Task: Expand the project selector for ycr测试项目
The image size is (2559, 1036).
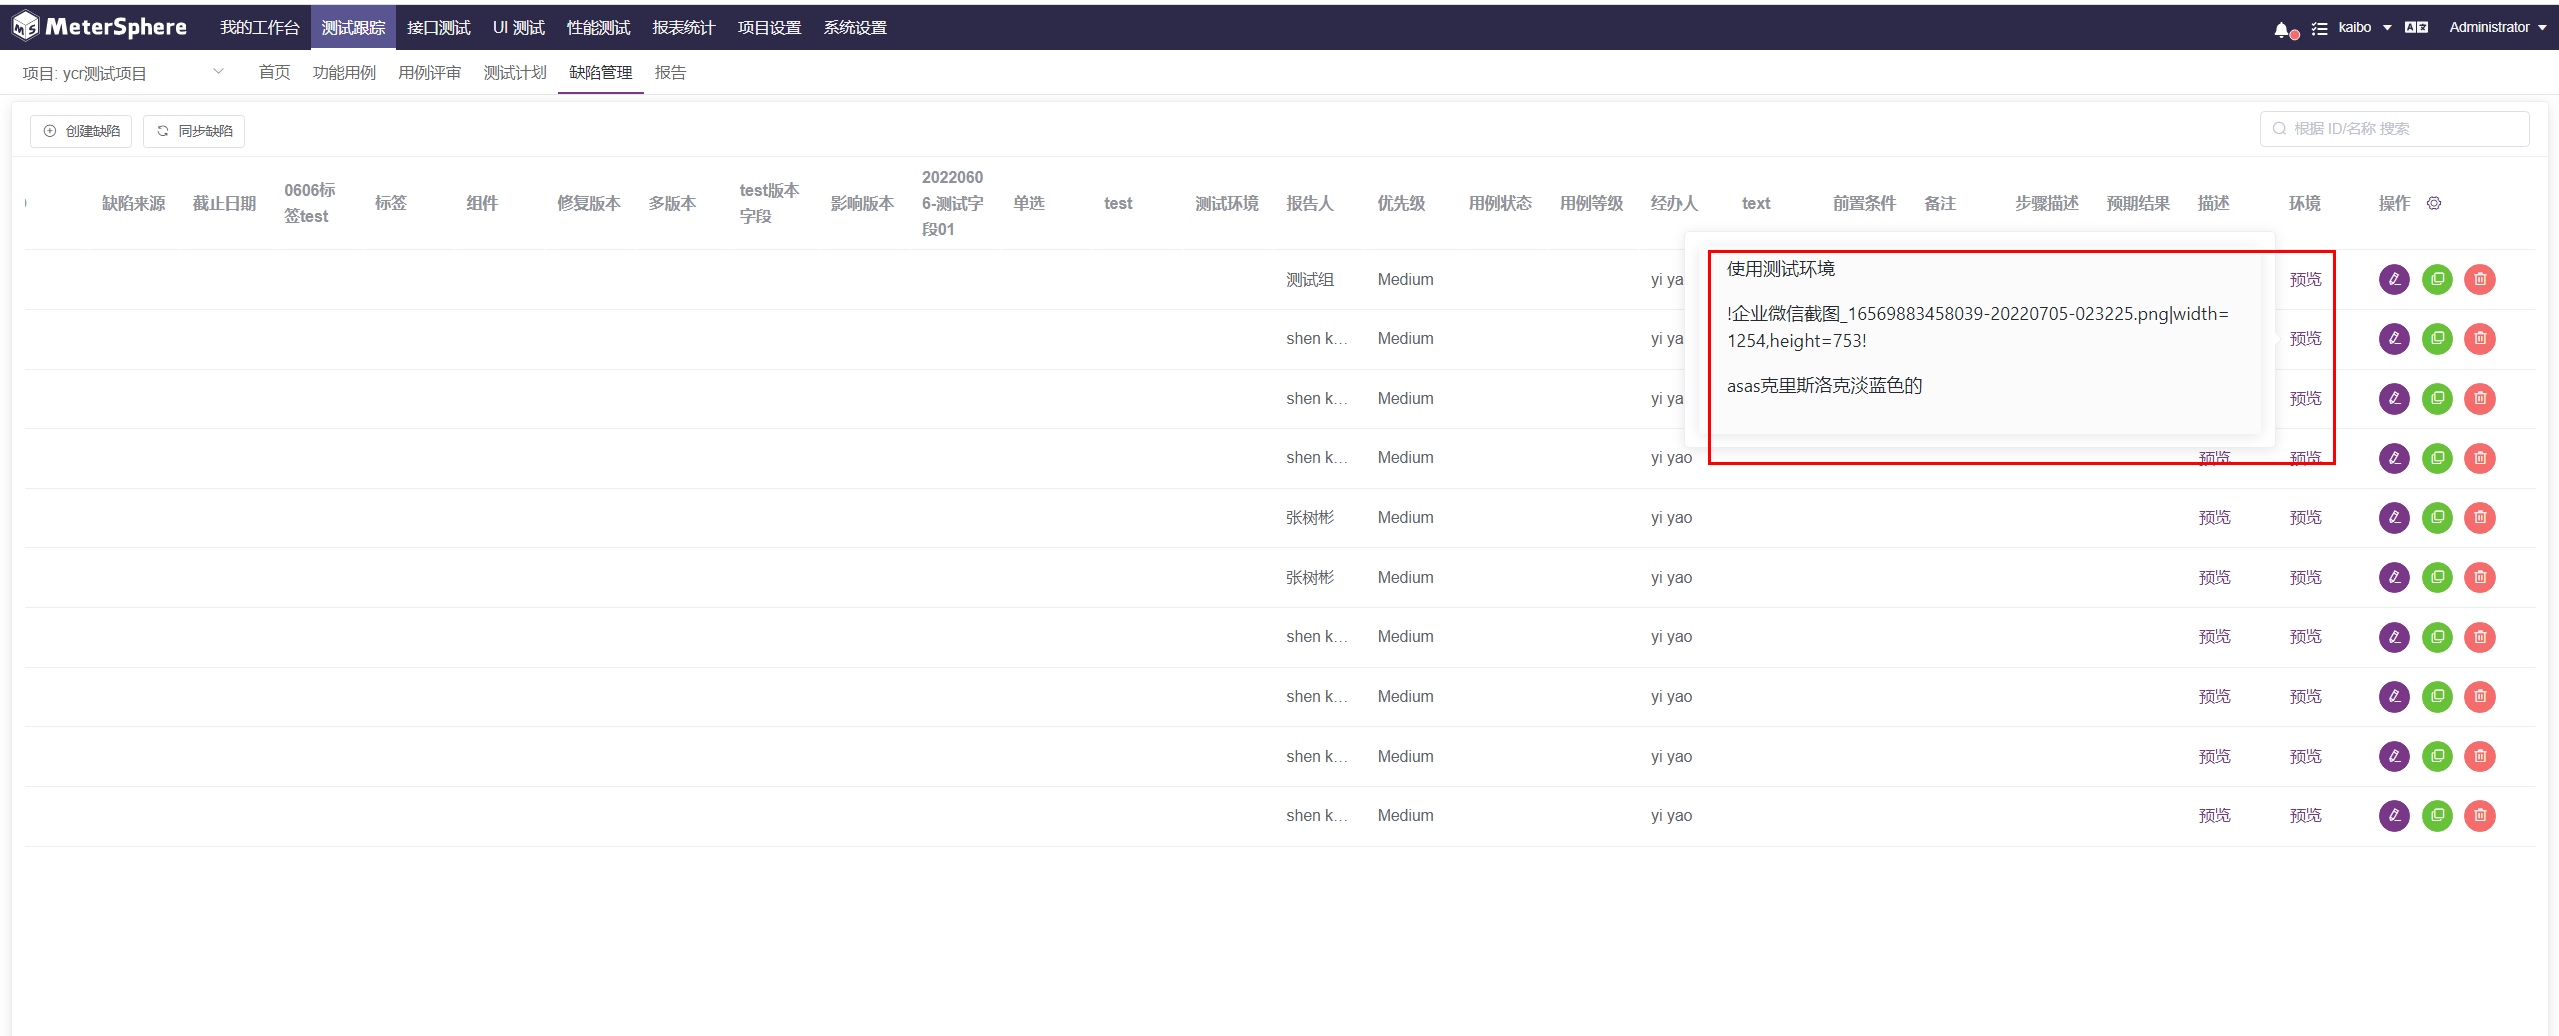Action: 218,70
